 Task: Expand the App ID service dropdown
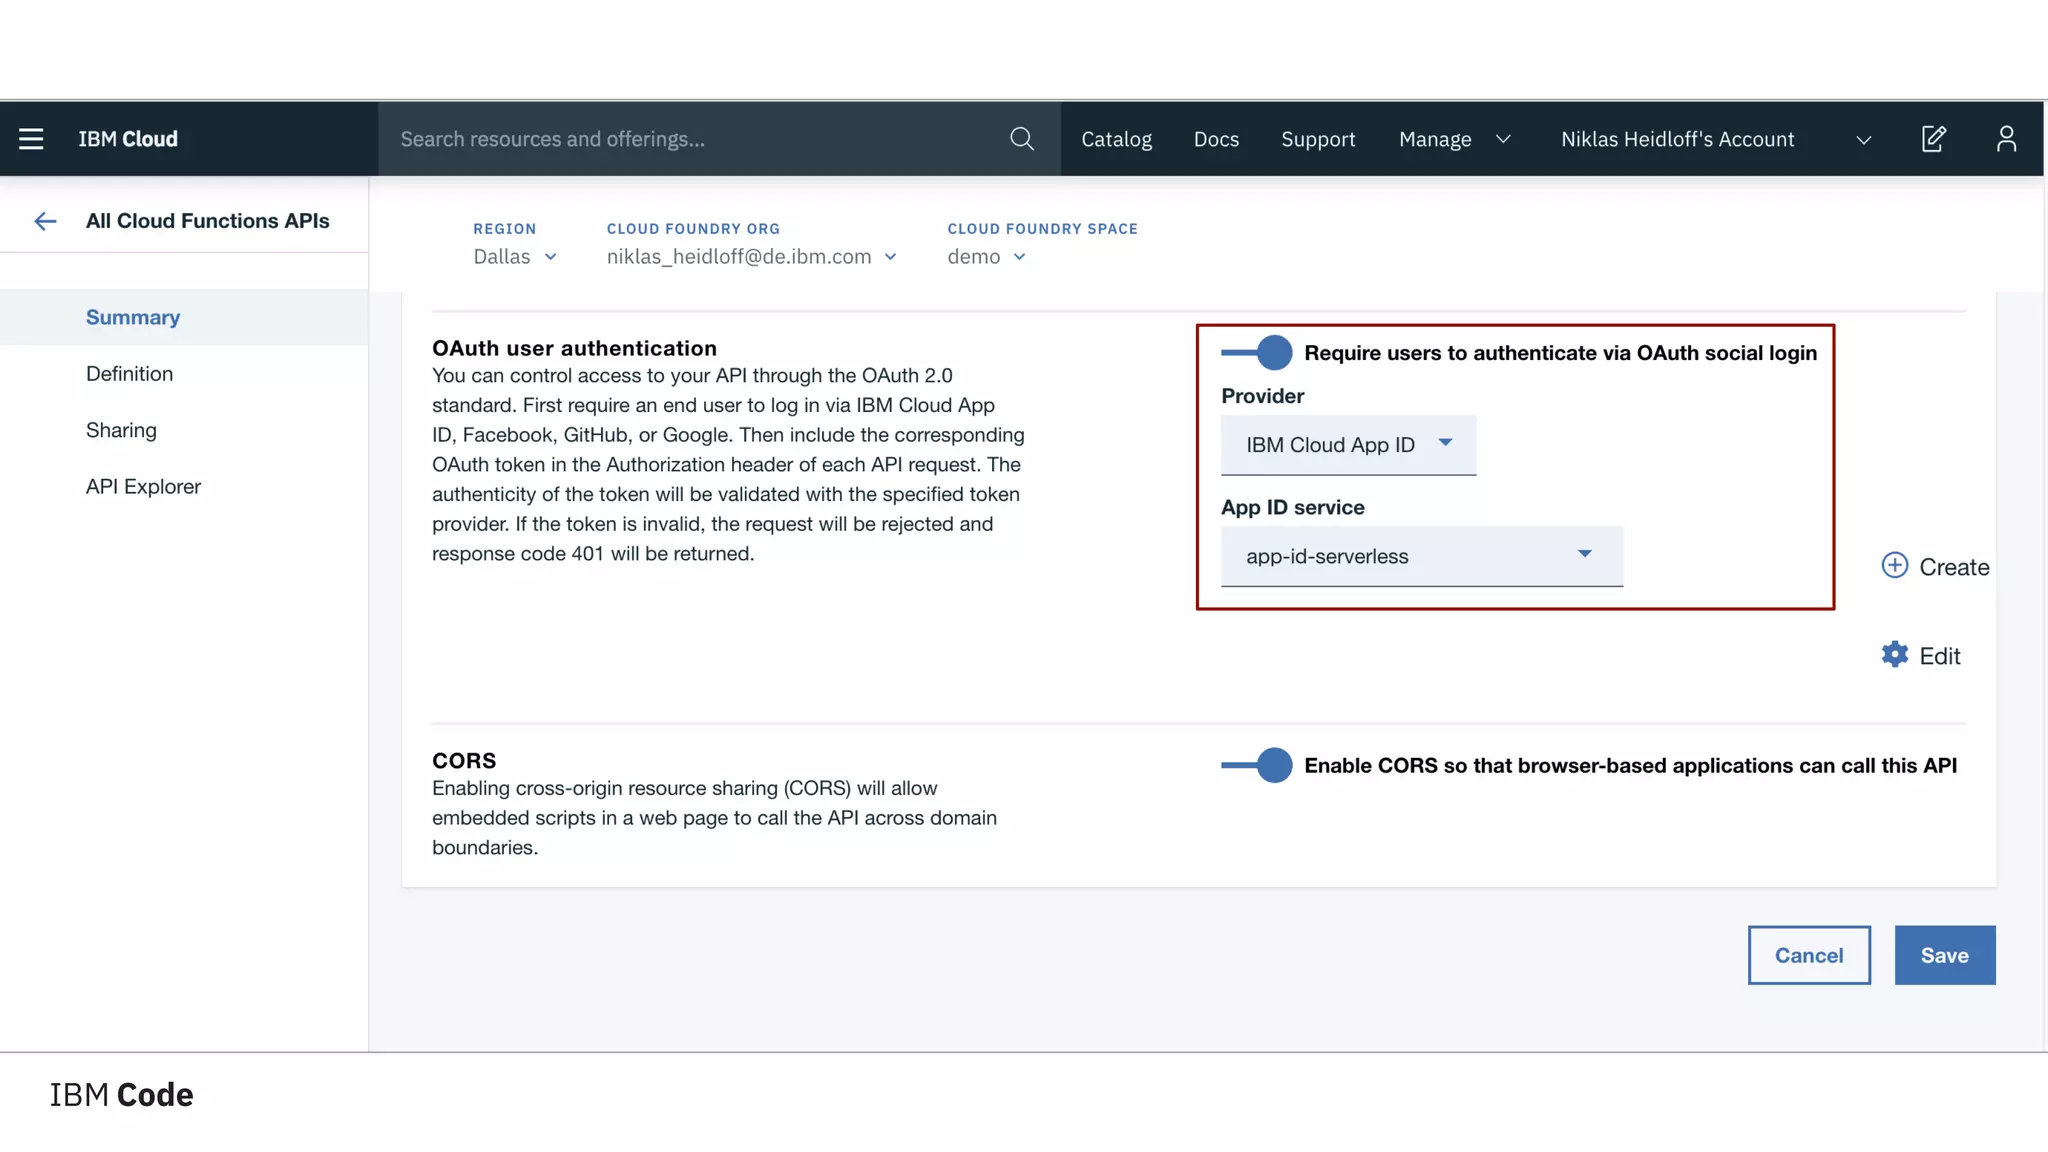pos(1421,556)
